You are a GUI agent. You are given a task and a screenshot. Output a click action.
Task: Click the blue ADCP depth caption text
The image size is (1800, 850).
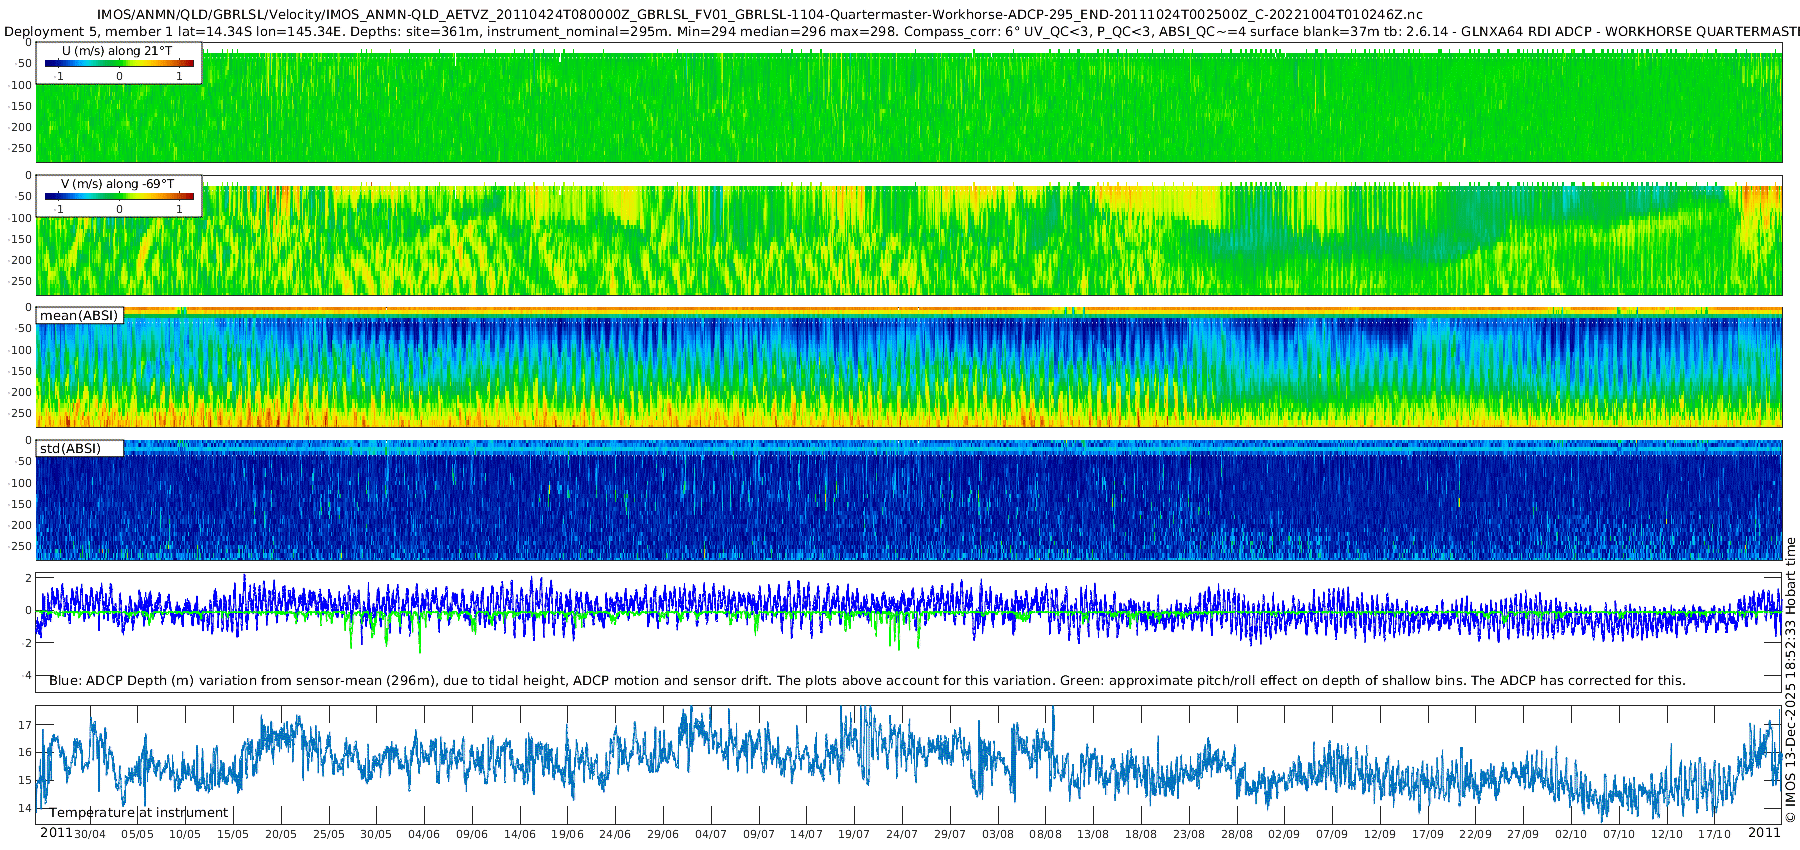click(867, 681)
